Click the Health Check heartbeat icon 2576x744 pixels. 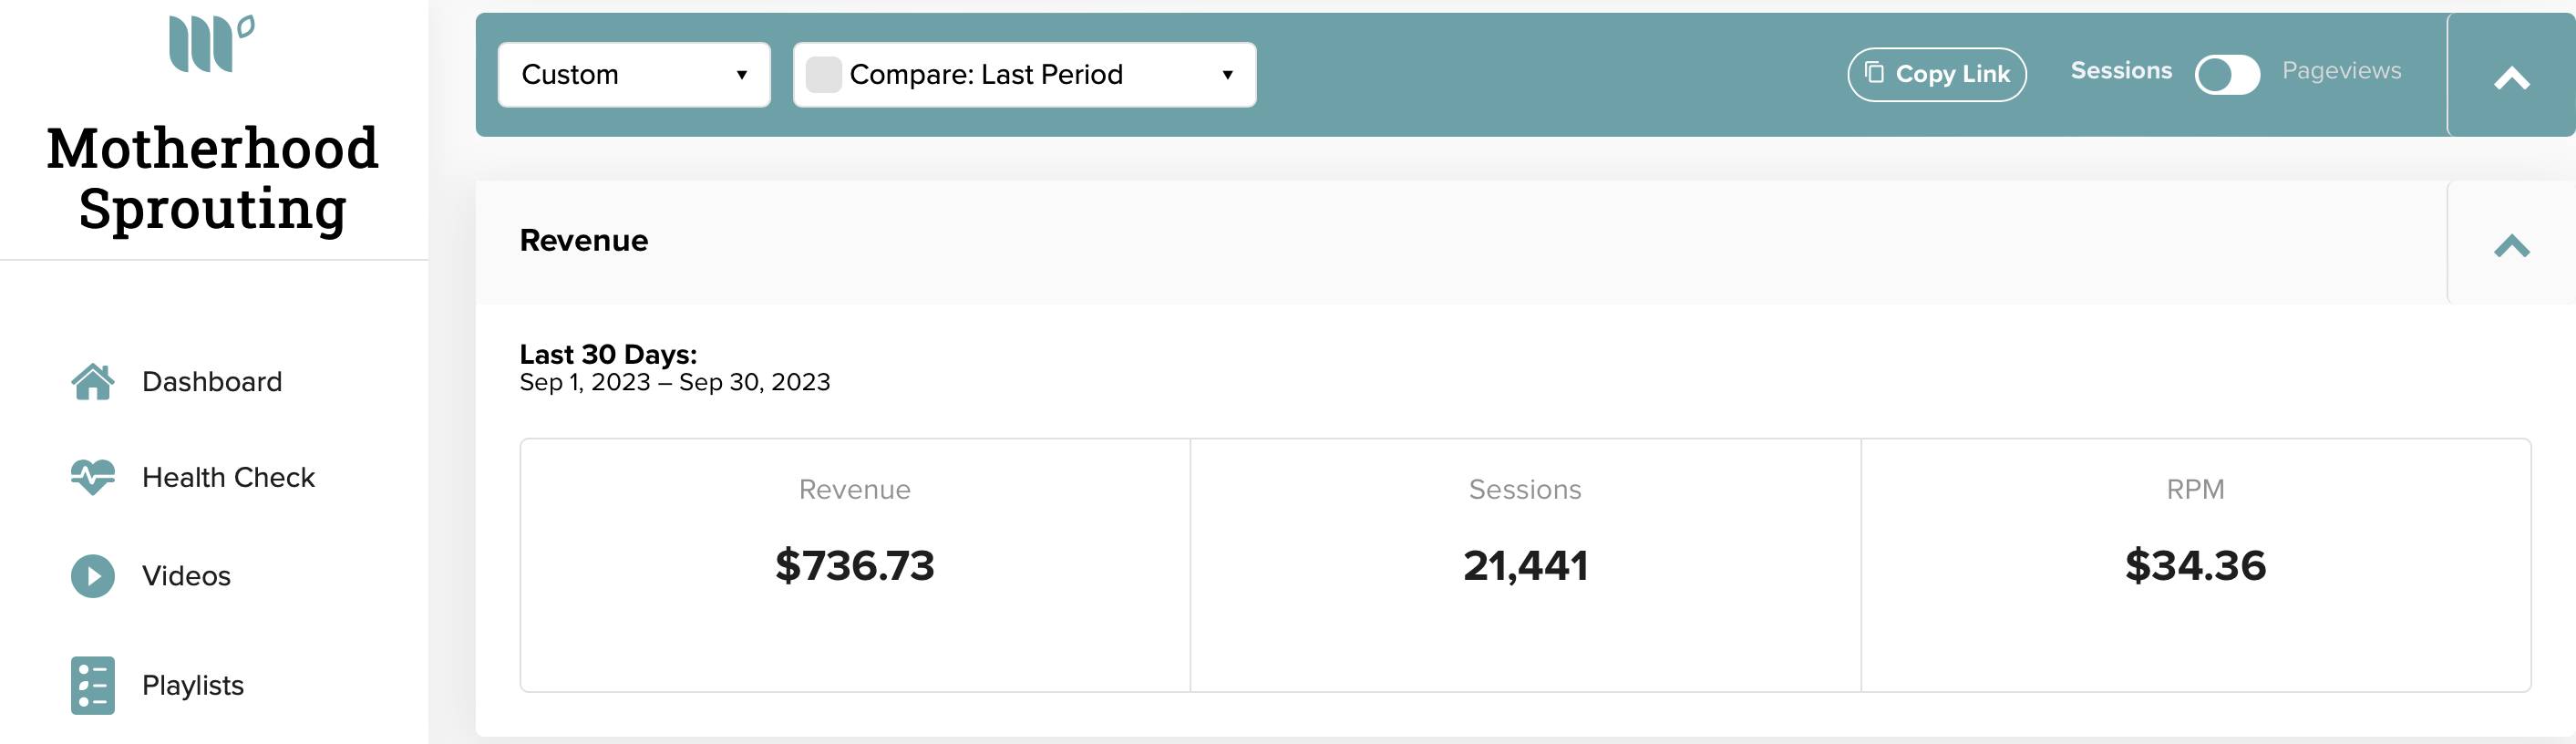coord(92,477)
